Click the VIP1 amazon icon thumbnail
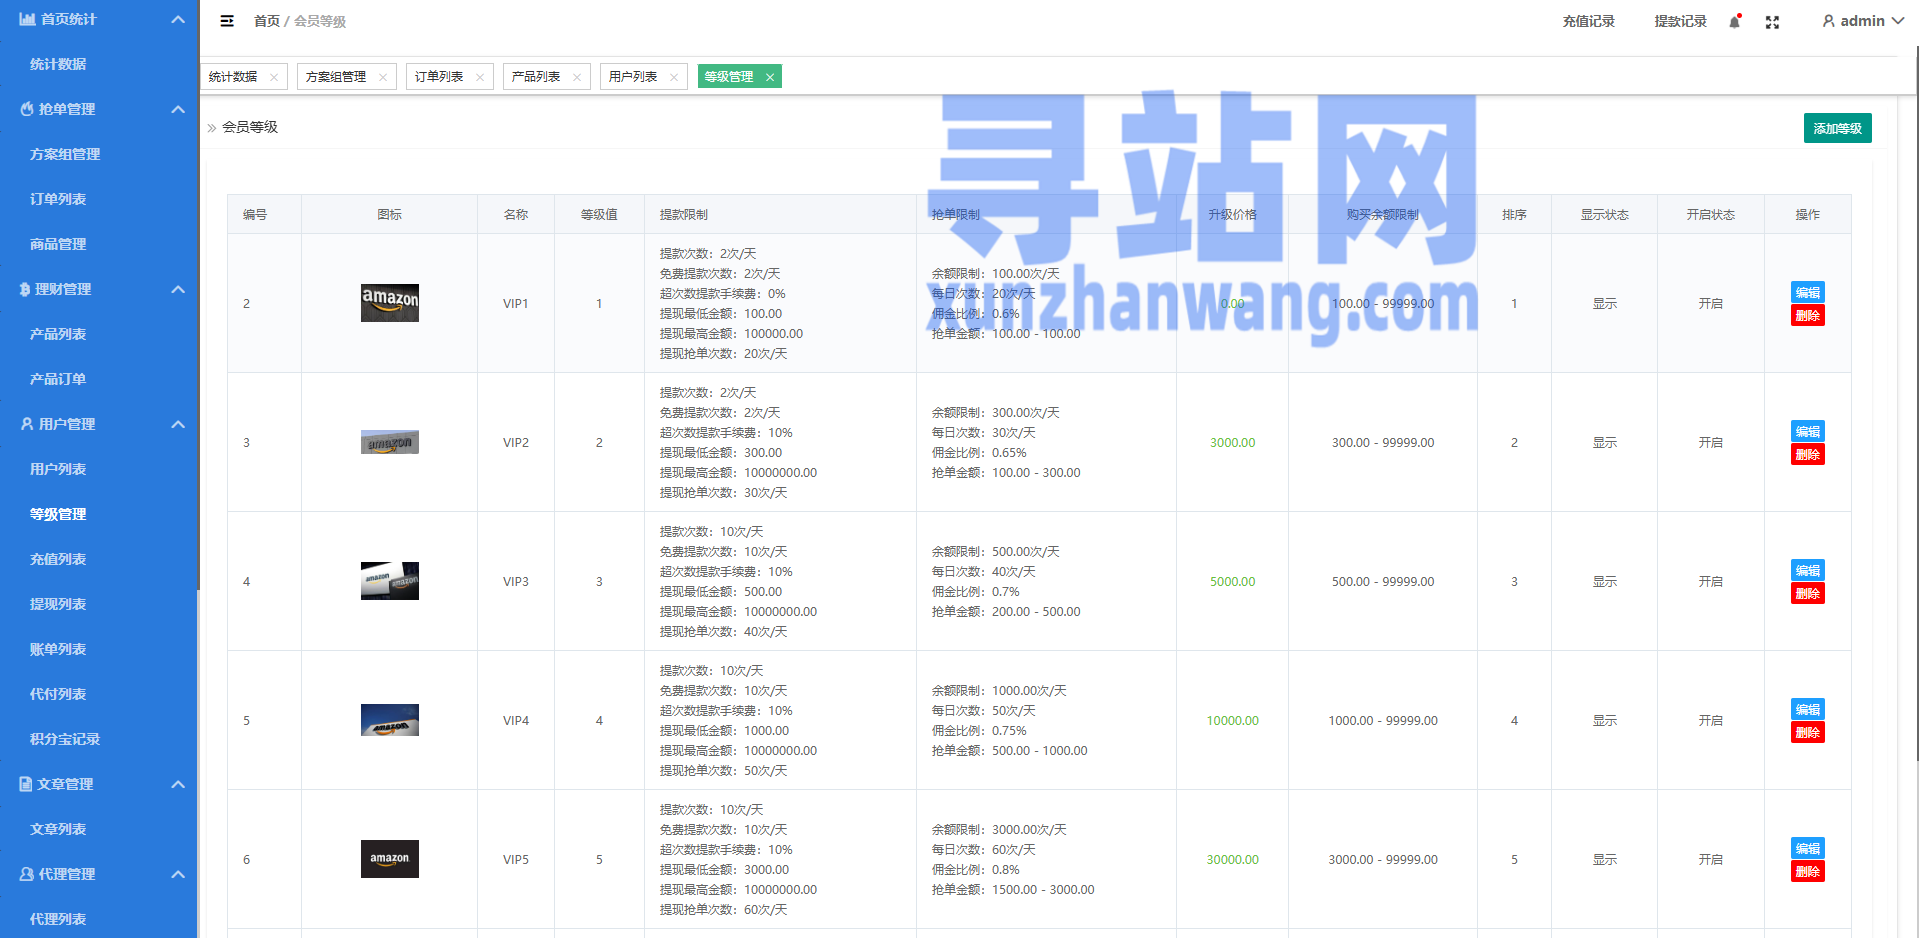Screen dimensions: 1919x938 point(389,303)
